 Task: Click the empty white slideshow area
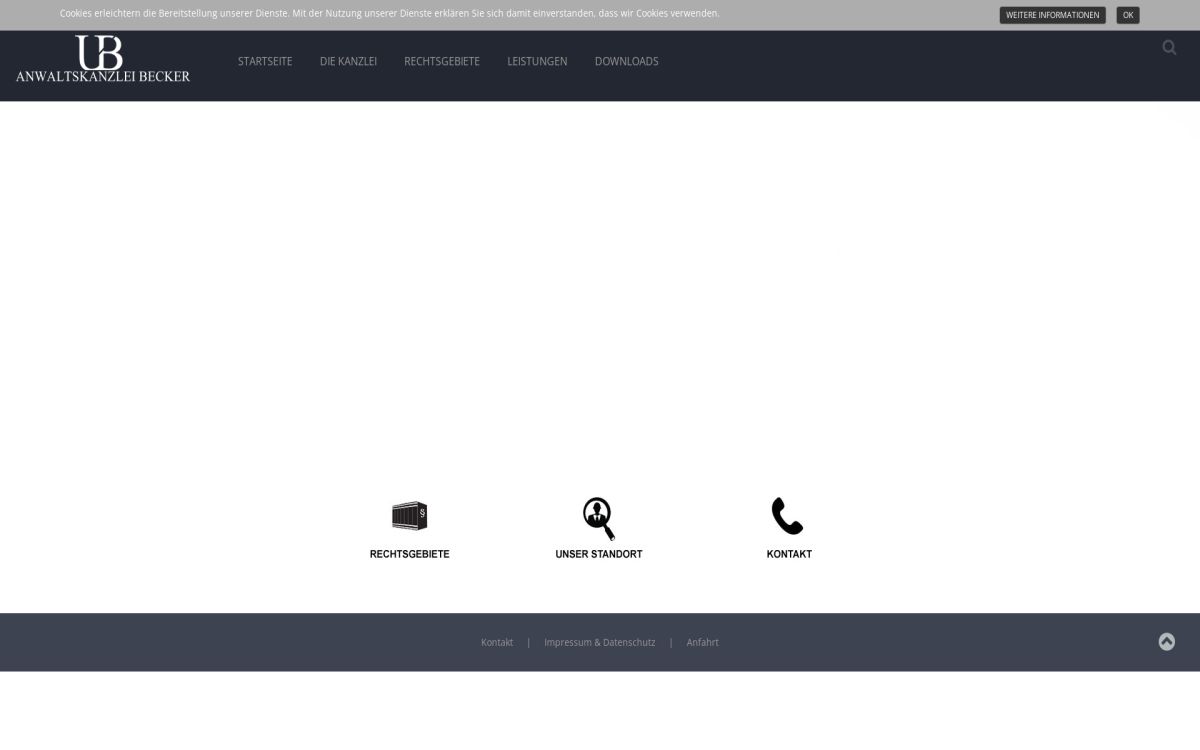600,290
